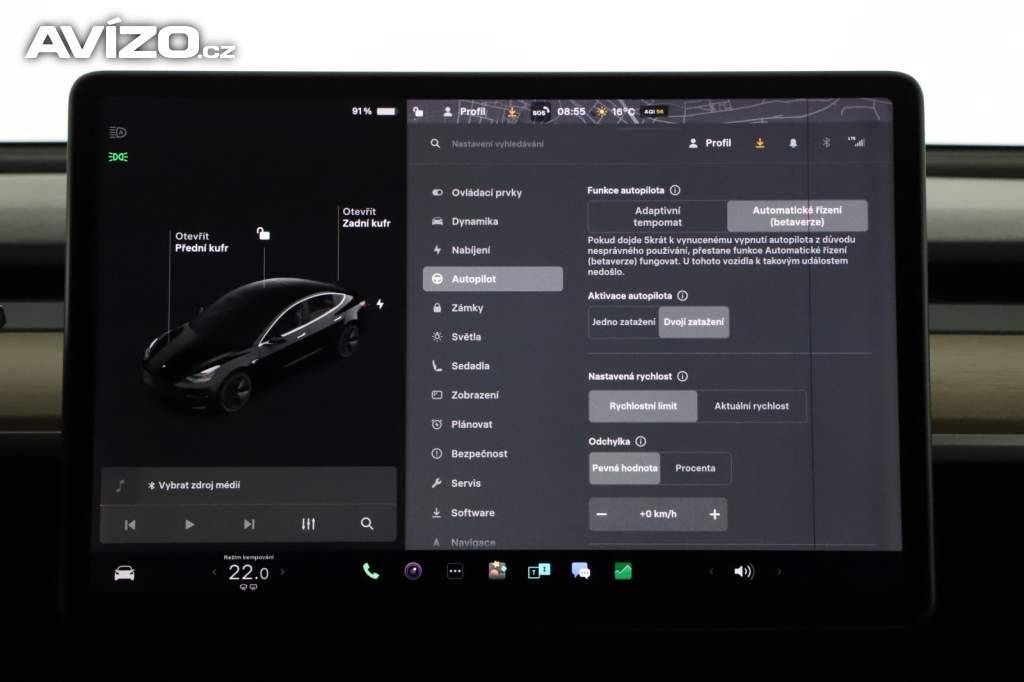Open the phone app in bottom bar

[x=371, y=571]
